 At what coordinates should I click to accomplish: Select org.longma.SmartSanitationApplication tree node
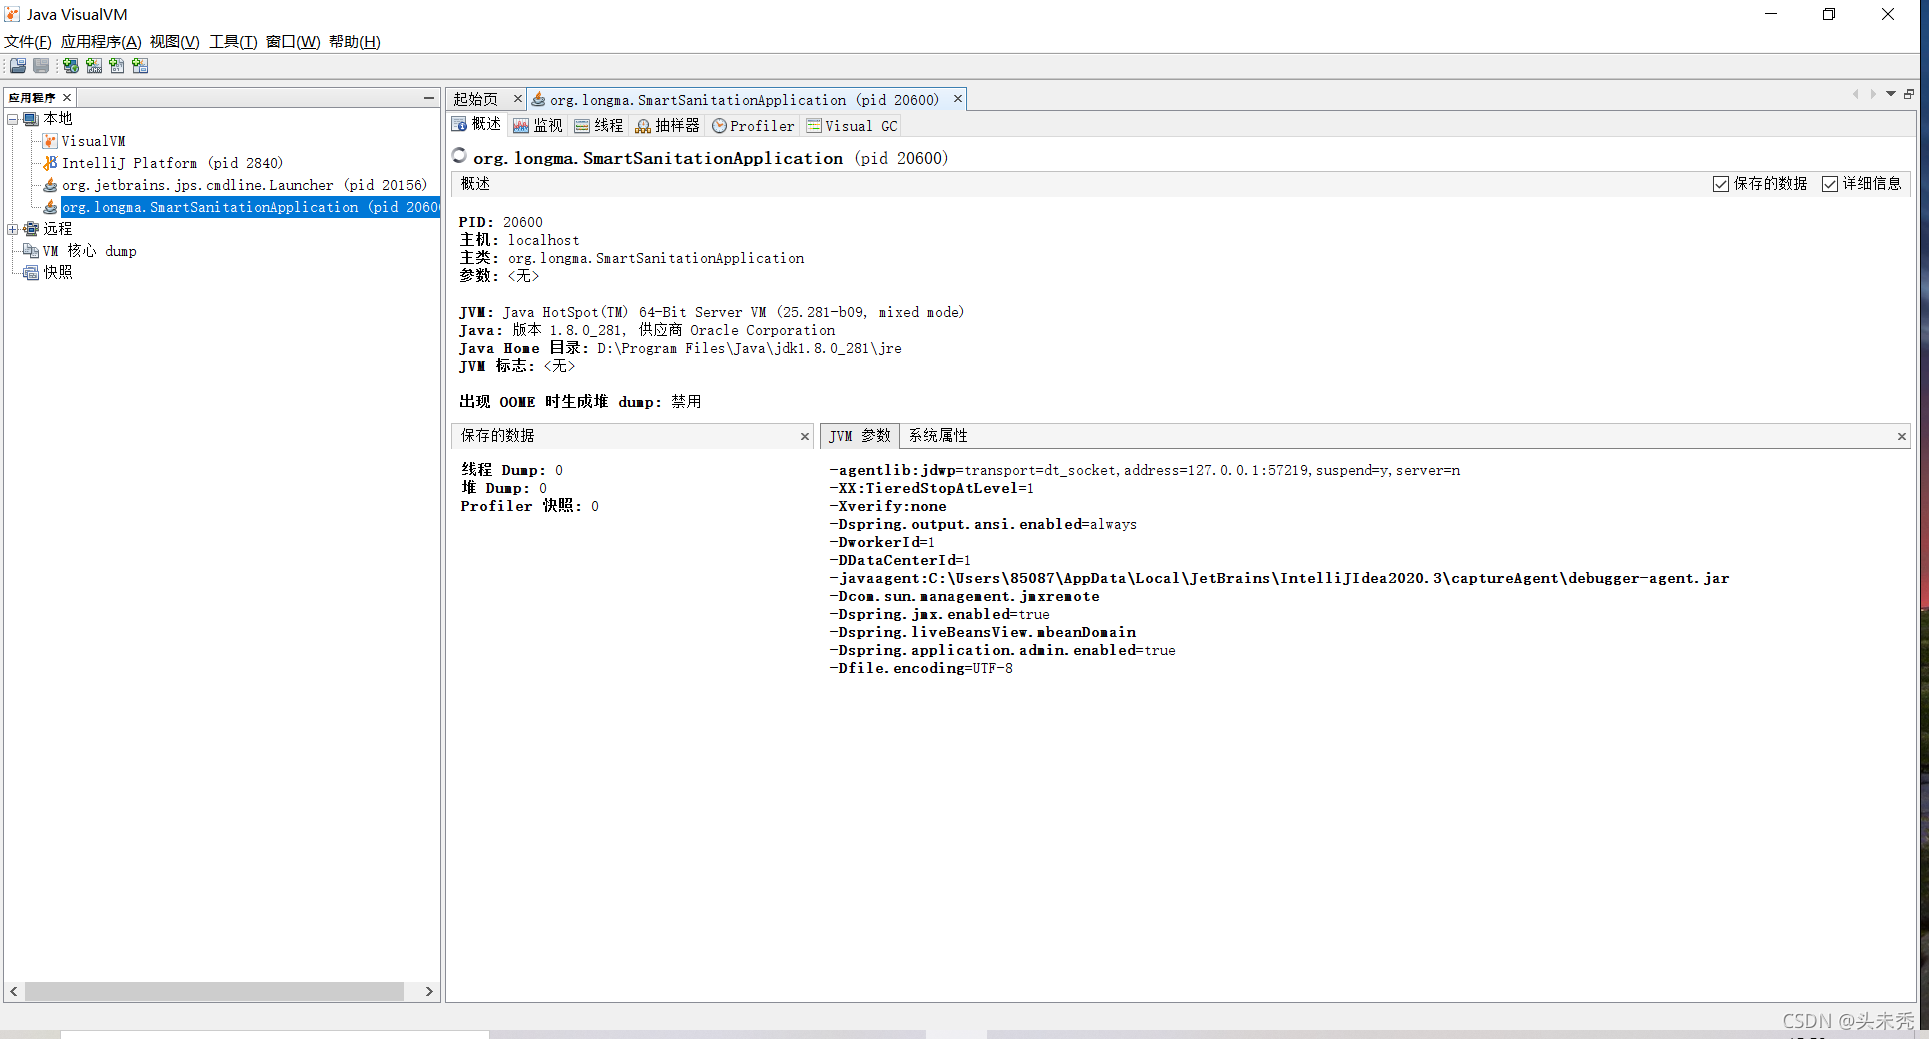pyautogui.click(x=250, y=207)
